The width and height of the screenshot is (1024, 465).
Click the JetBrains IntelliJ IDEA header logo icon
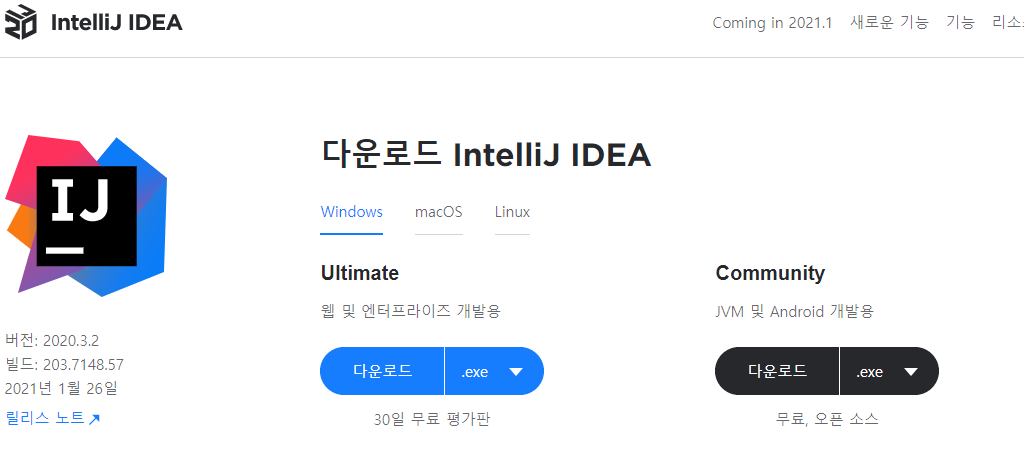[20, 21]
